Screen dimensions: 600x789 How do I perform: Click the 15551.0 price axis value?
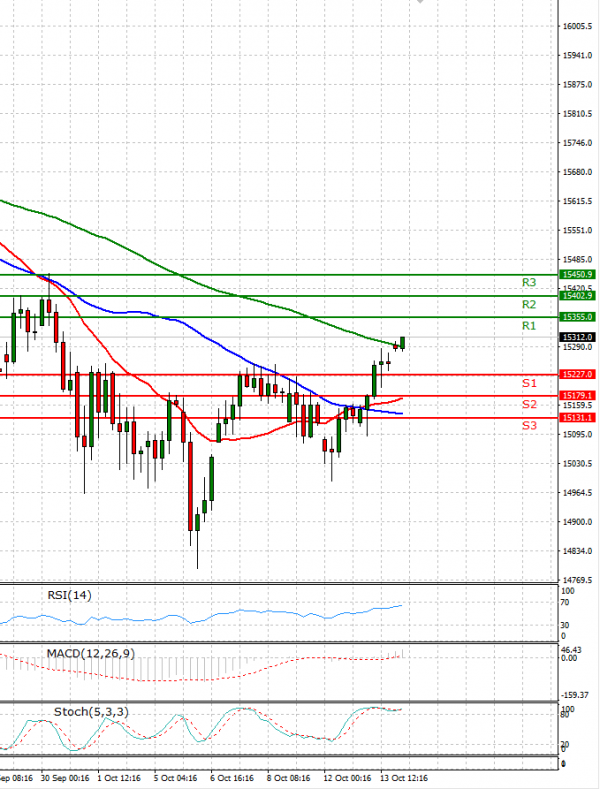577,230
